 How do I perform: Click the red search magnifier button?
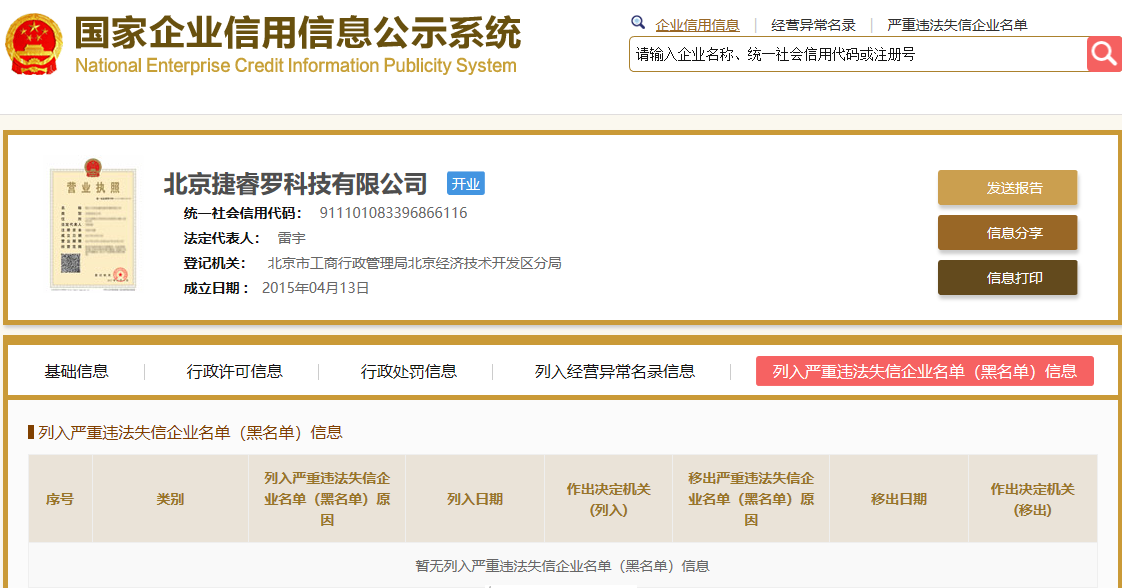coord(1104,54)
